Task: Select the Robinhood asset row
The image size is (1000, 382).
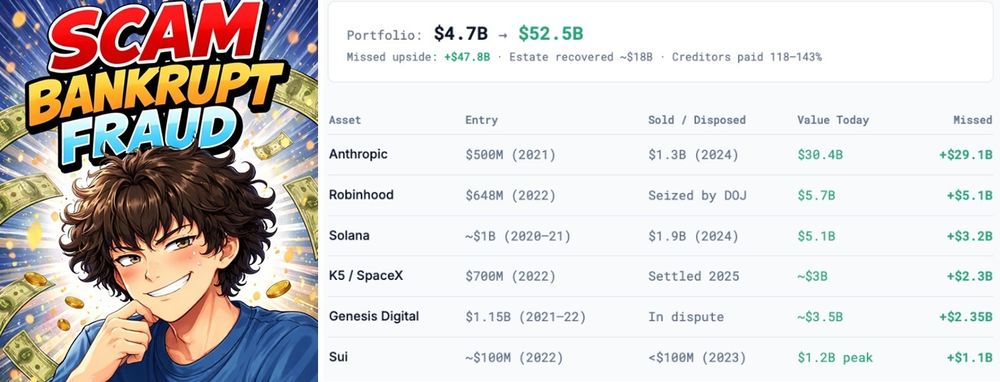Action: point(661,195)
